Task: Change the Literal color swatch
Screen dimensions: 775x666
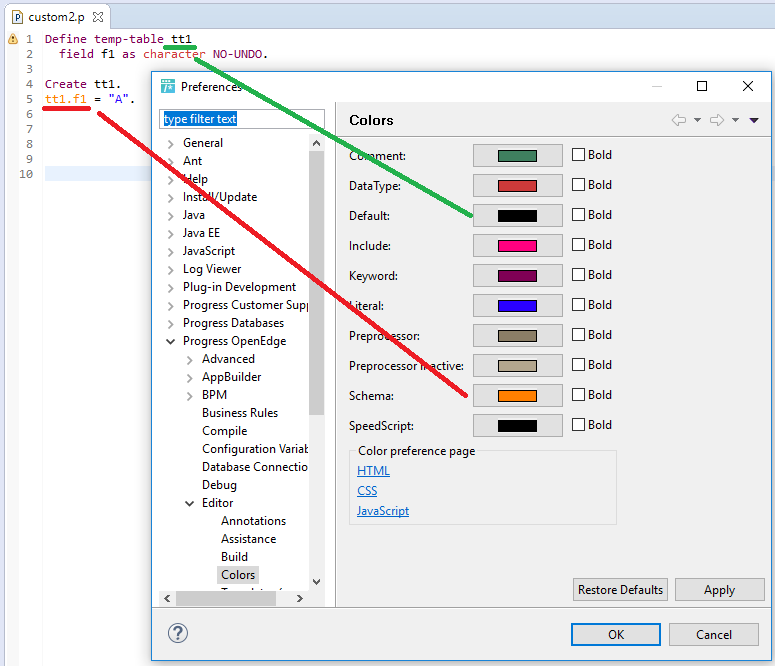Action: [x=517, y=306]
